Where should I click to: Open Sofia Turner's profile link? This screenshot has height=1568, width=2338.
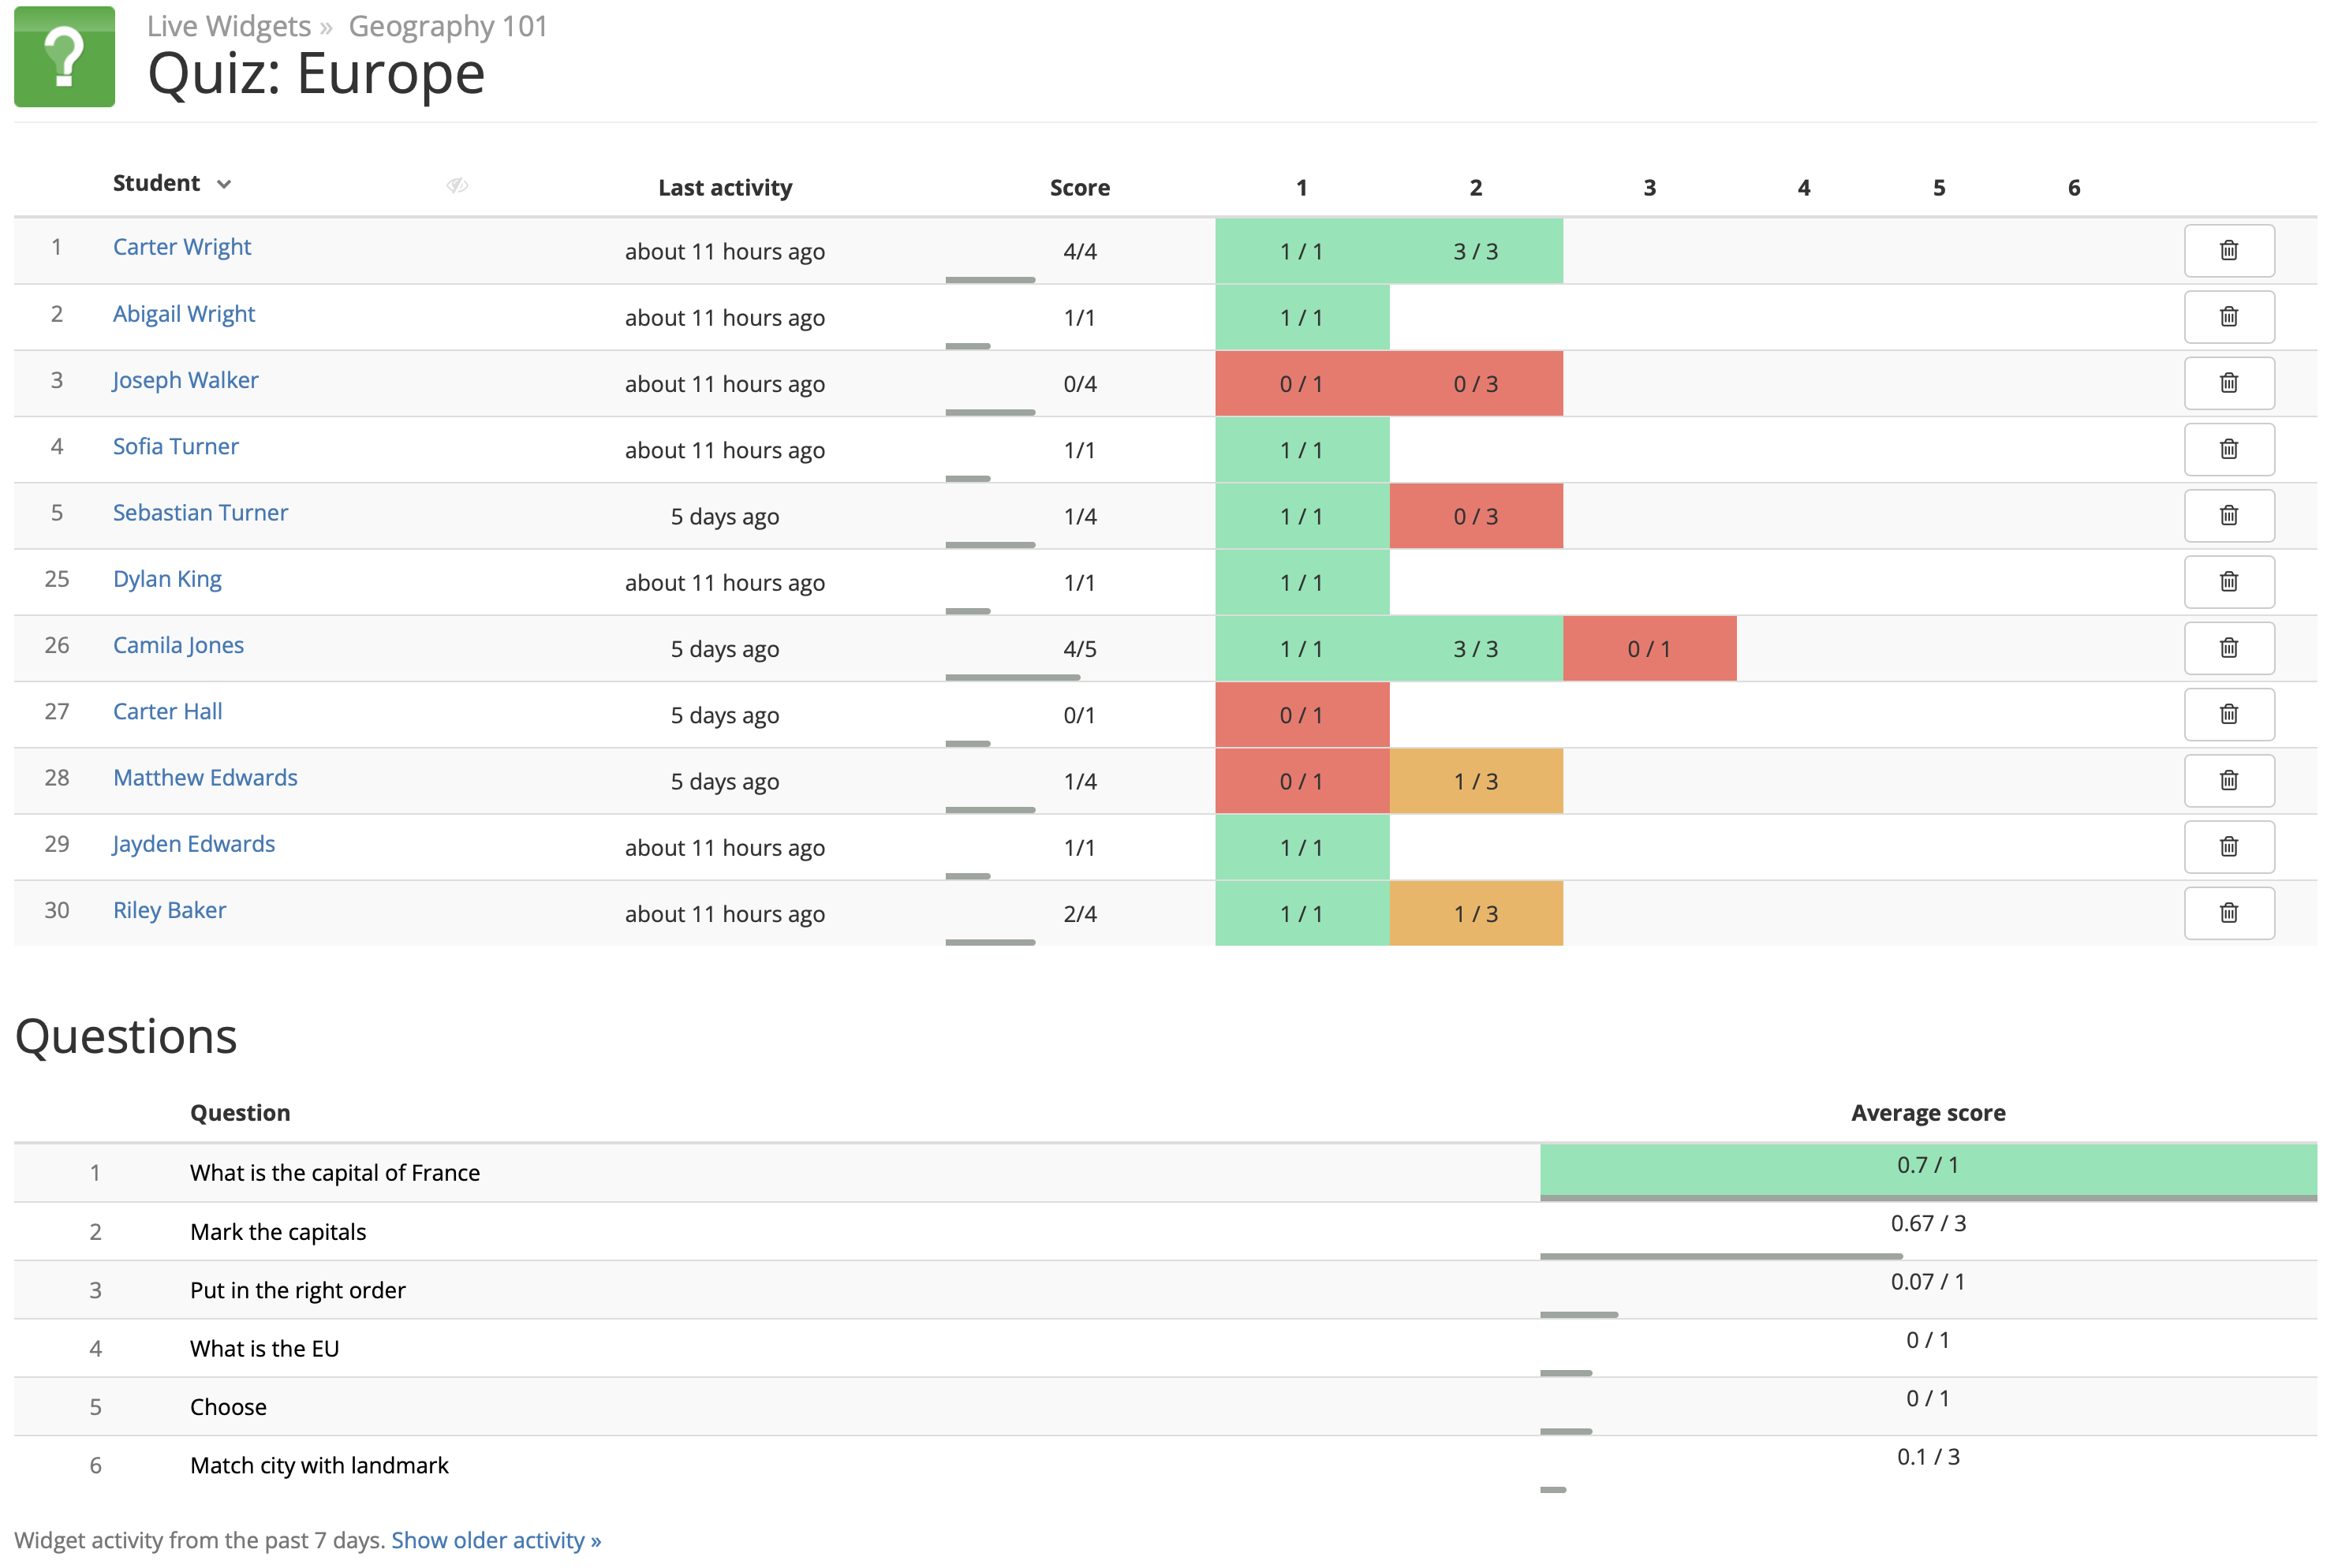pos(176,446)
